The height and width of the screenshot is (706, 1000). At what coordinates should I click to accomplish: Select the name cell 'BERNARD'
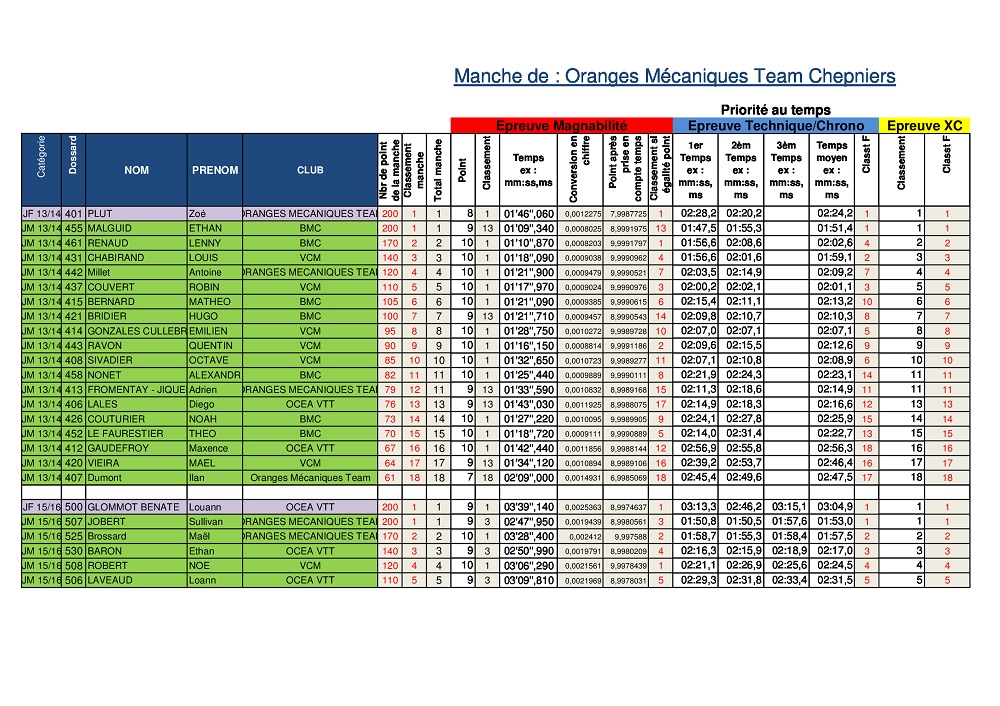(x=136, y=302)
